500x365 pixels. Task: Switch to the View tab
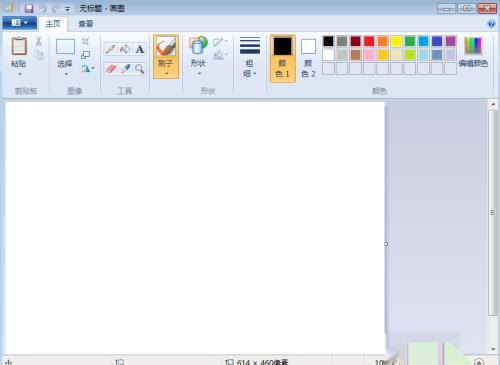(86, 24)
